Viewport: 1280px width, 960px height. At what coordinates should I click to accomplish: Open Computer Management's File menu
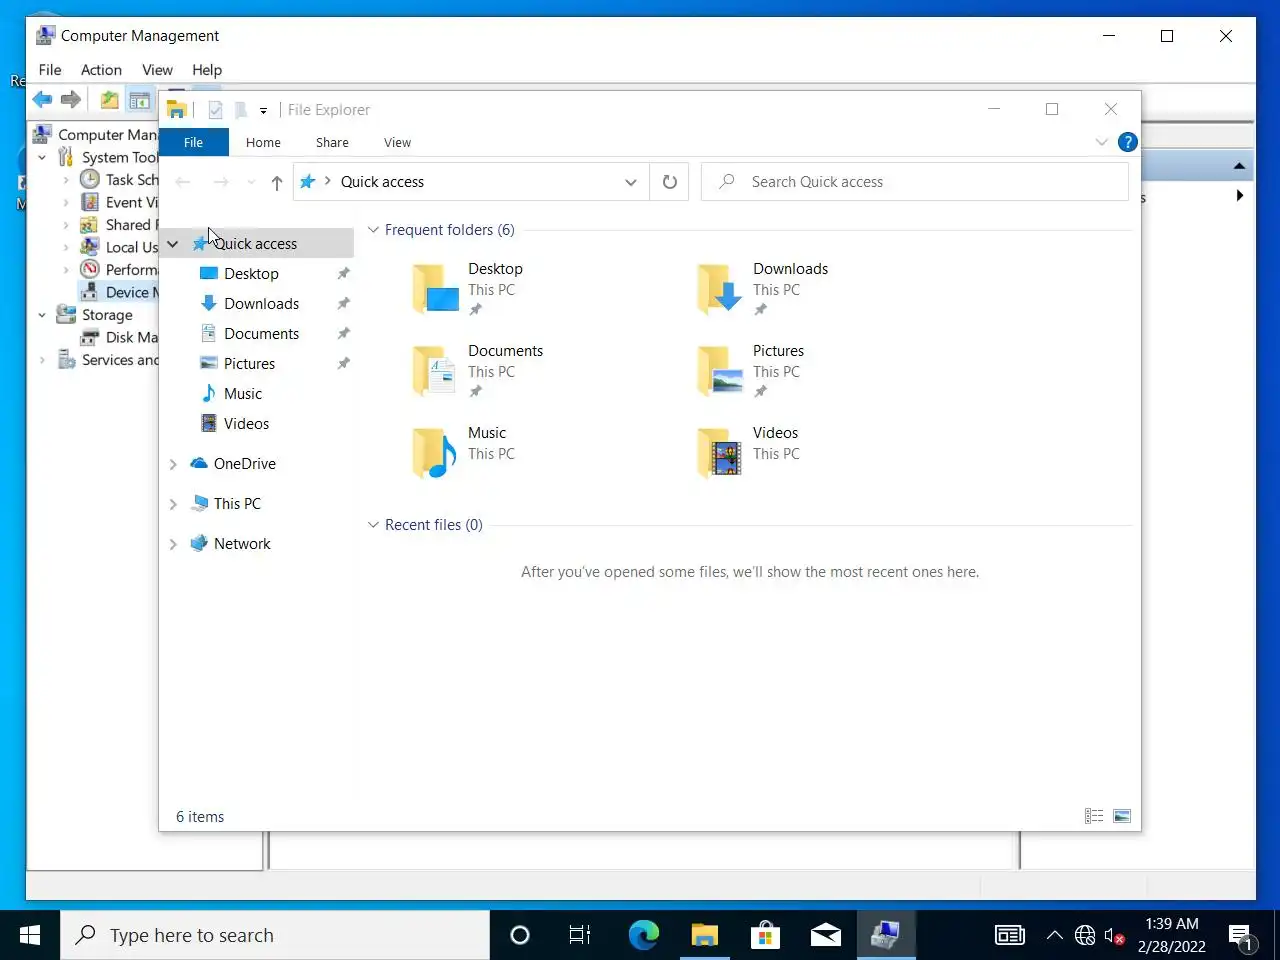click(x=50, y=70)
